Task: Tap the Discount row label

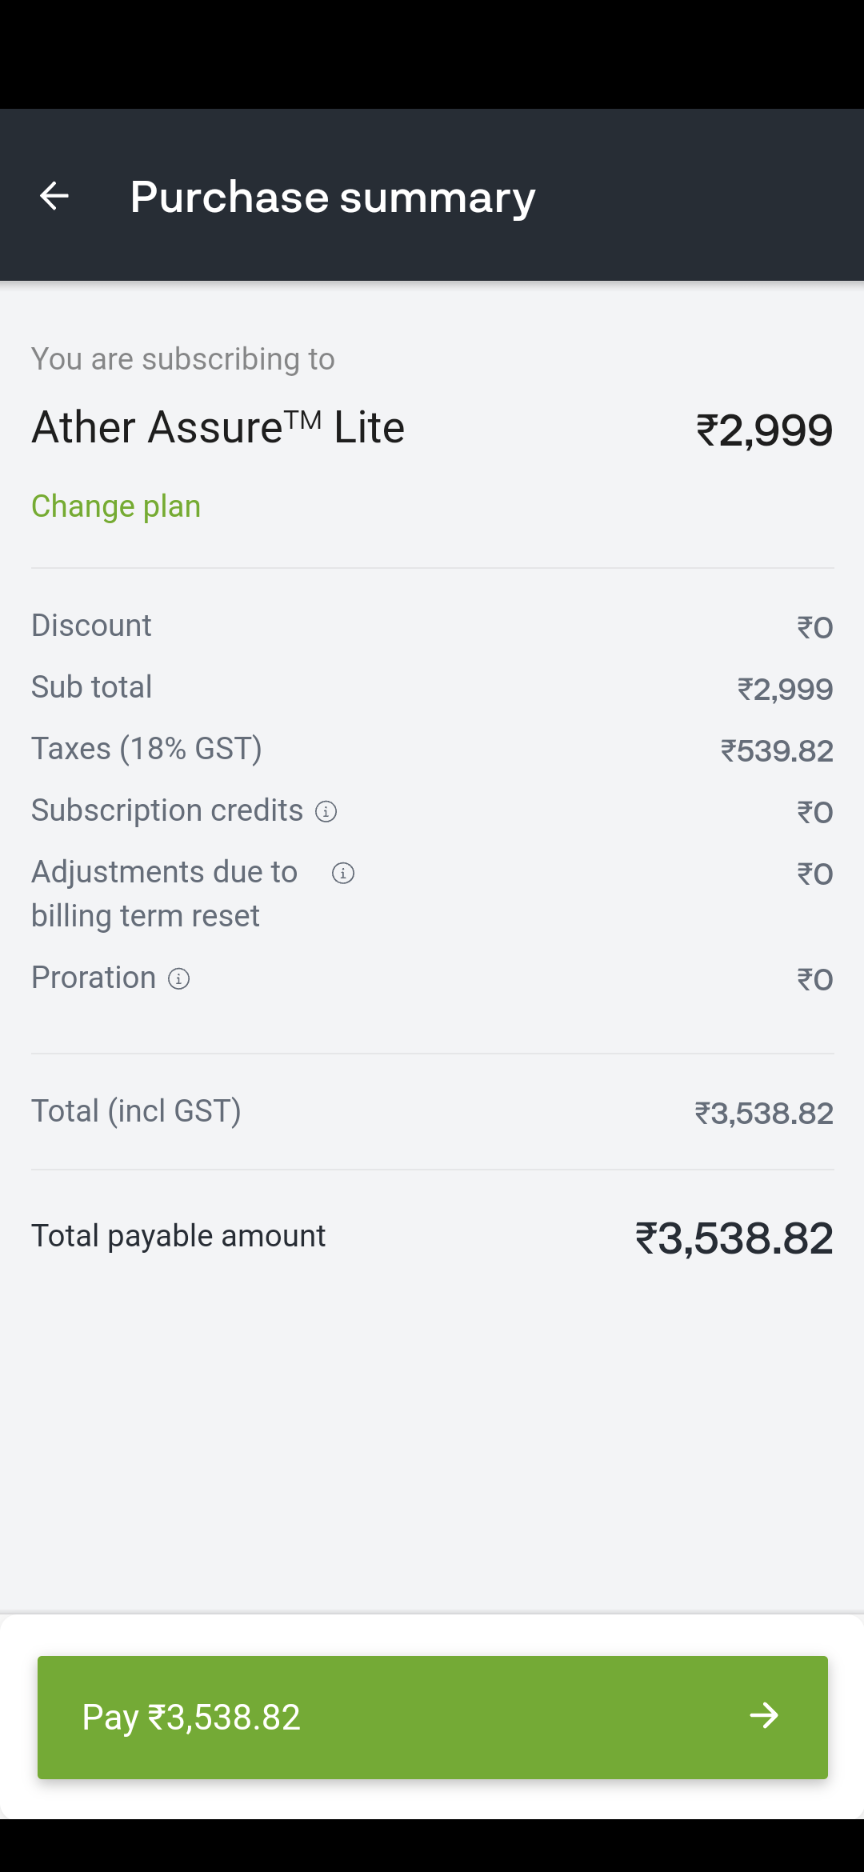Action: coord(91,625)
